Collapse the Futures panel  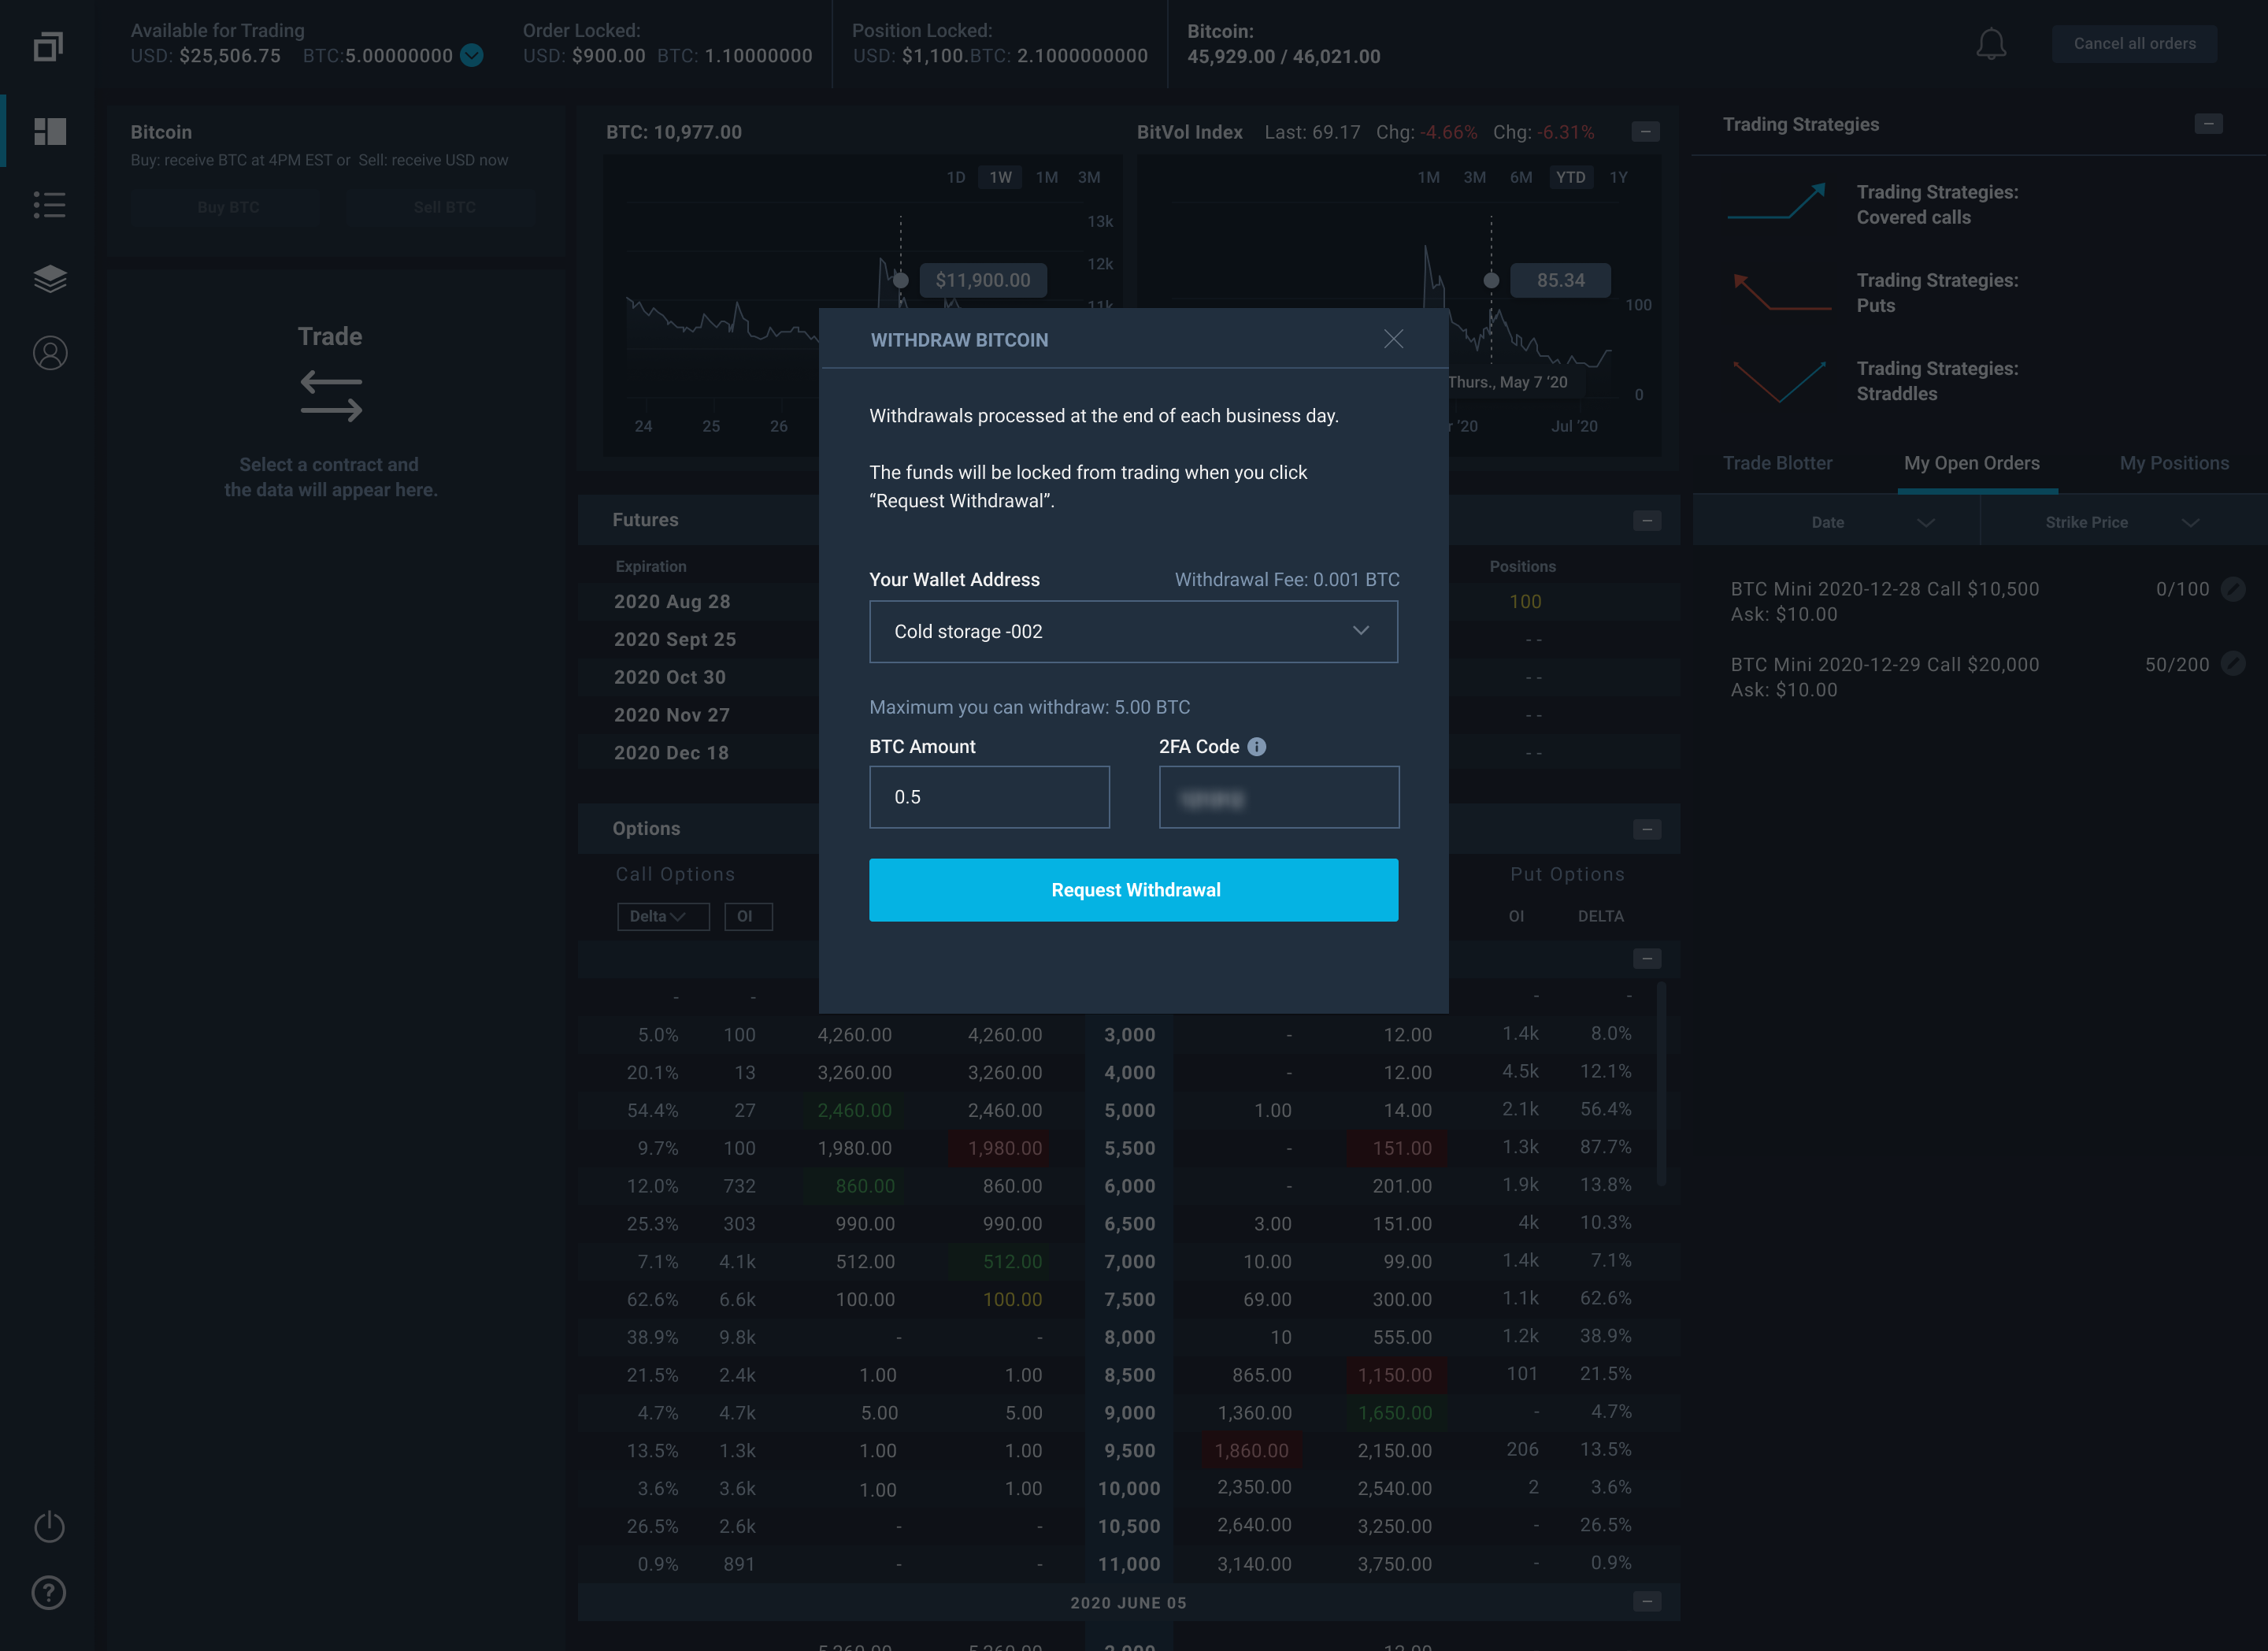coord(1647,521)
